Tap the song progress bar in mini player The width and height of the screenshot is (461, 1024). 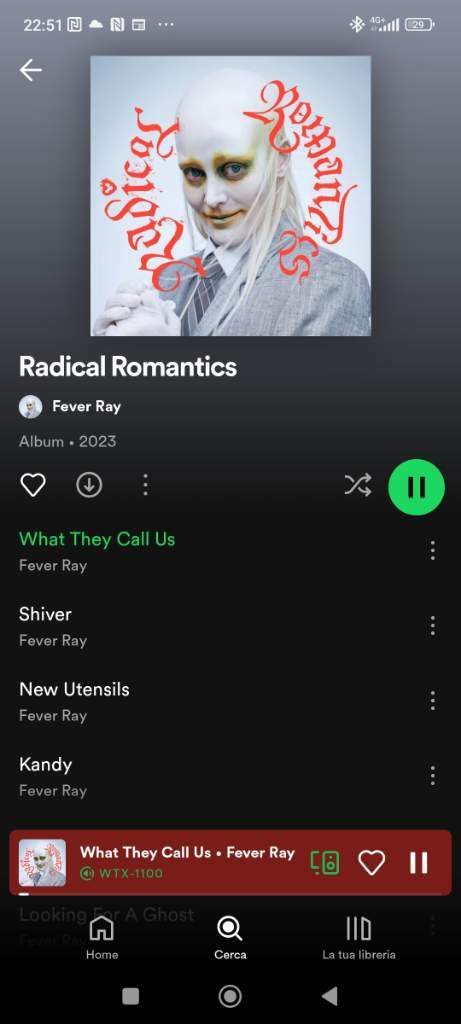(x=230, y=893)
